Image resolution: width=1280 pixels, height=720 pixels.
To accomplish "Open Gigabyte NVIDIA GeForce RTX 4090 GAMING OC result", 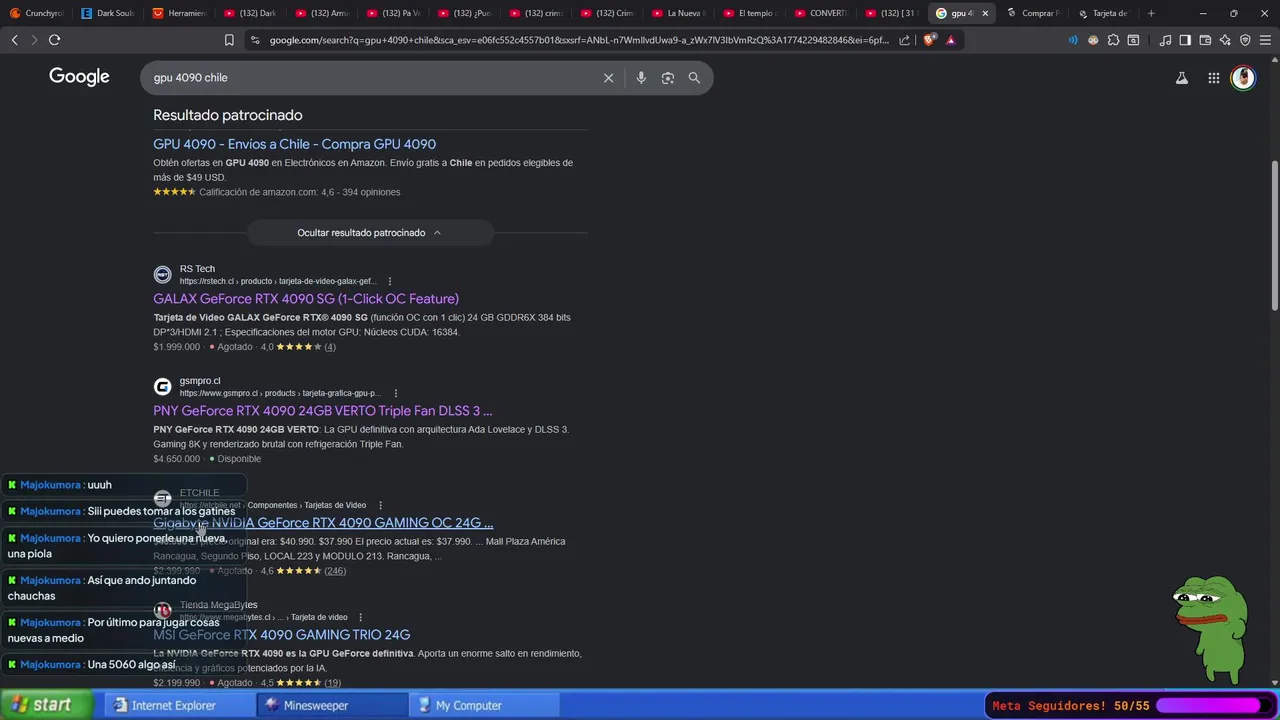I will click(323, 523).
